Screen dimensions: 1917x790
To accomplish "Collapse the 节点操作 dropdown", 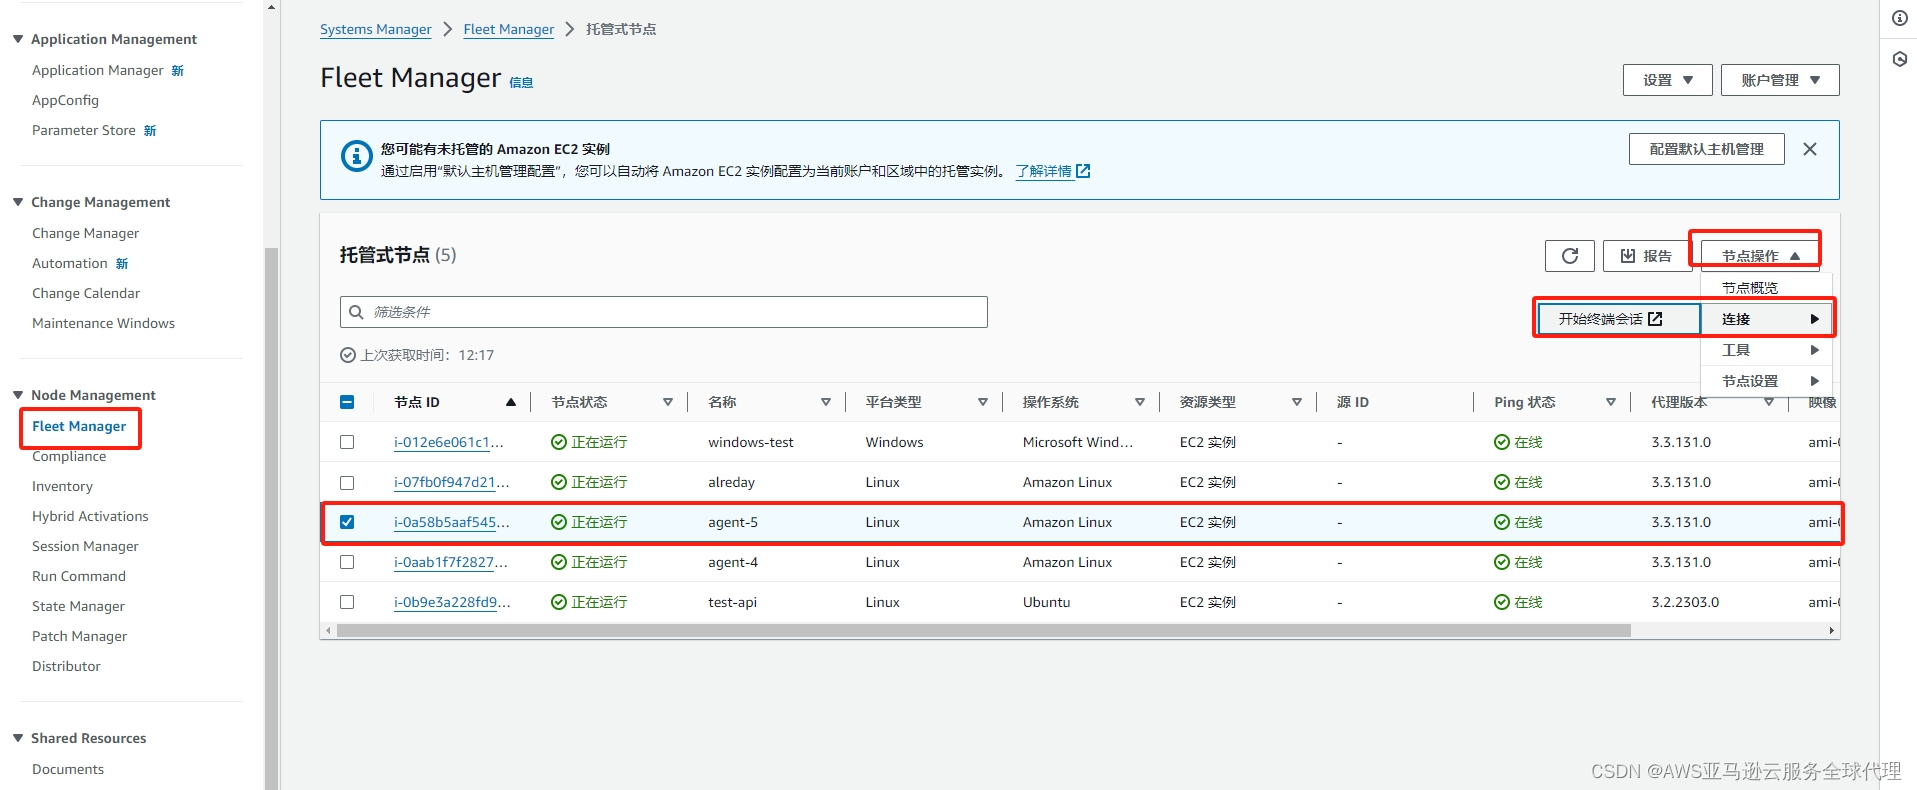I will 1760,256.
